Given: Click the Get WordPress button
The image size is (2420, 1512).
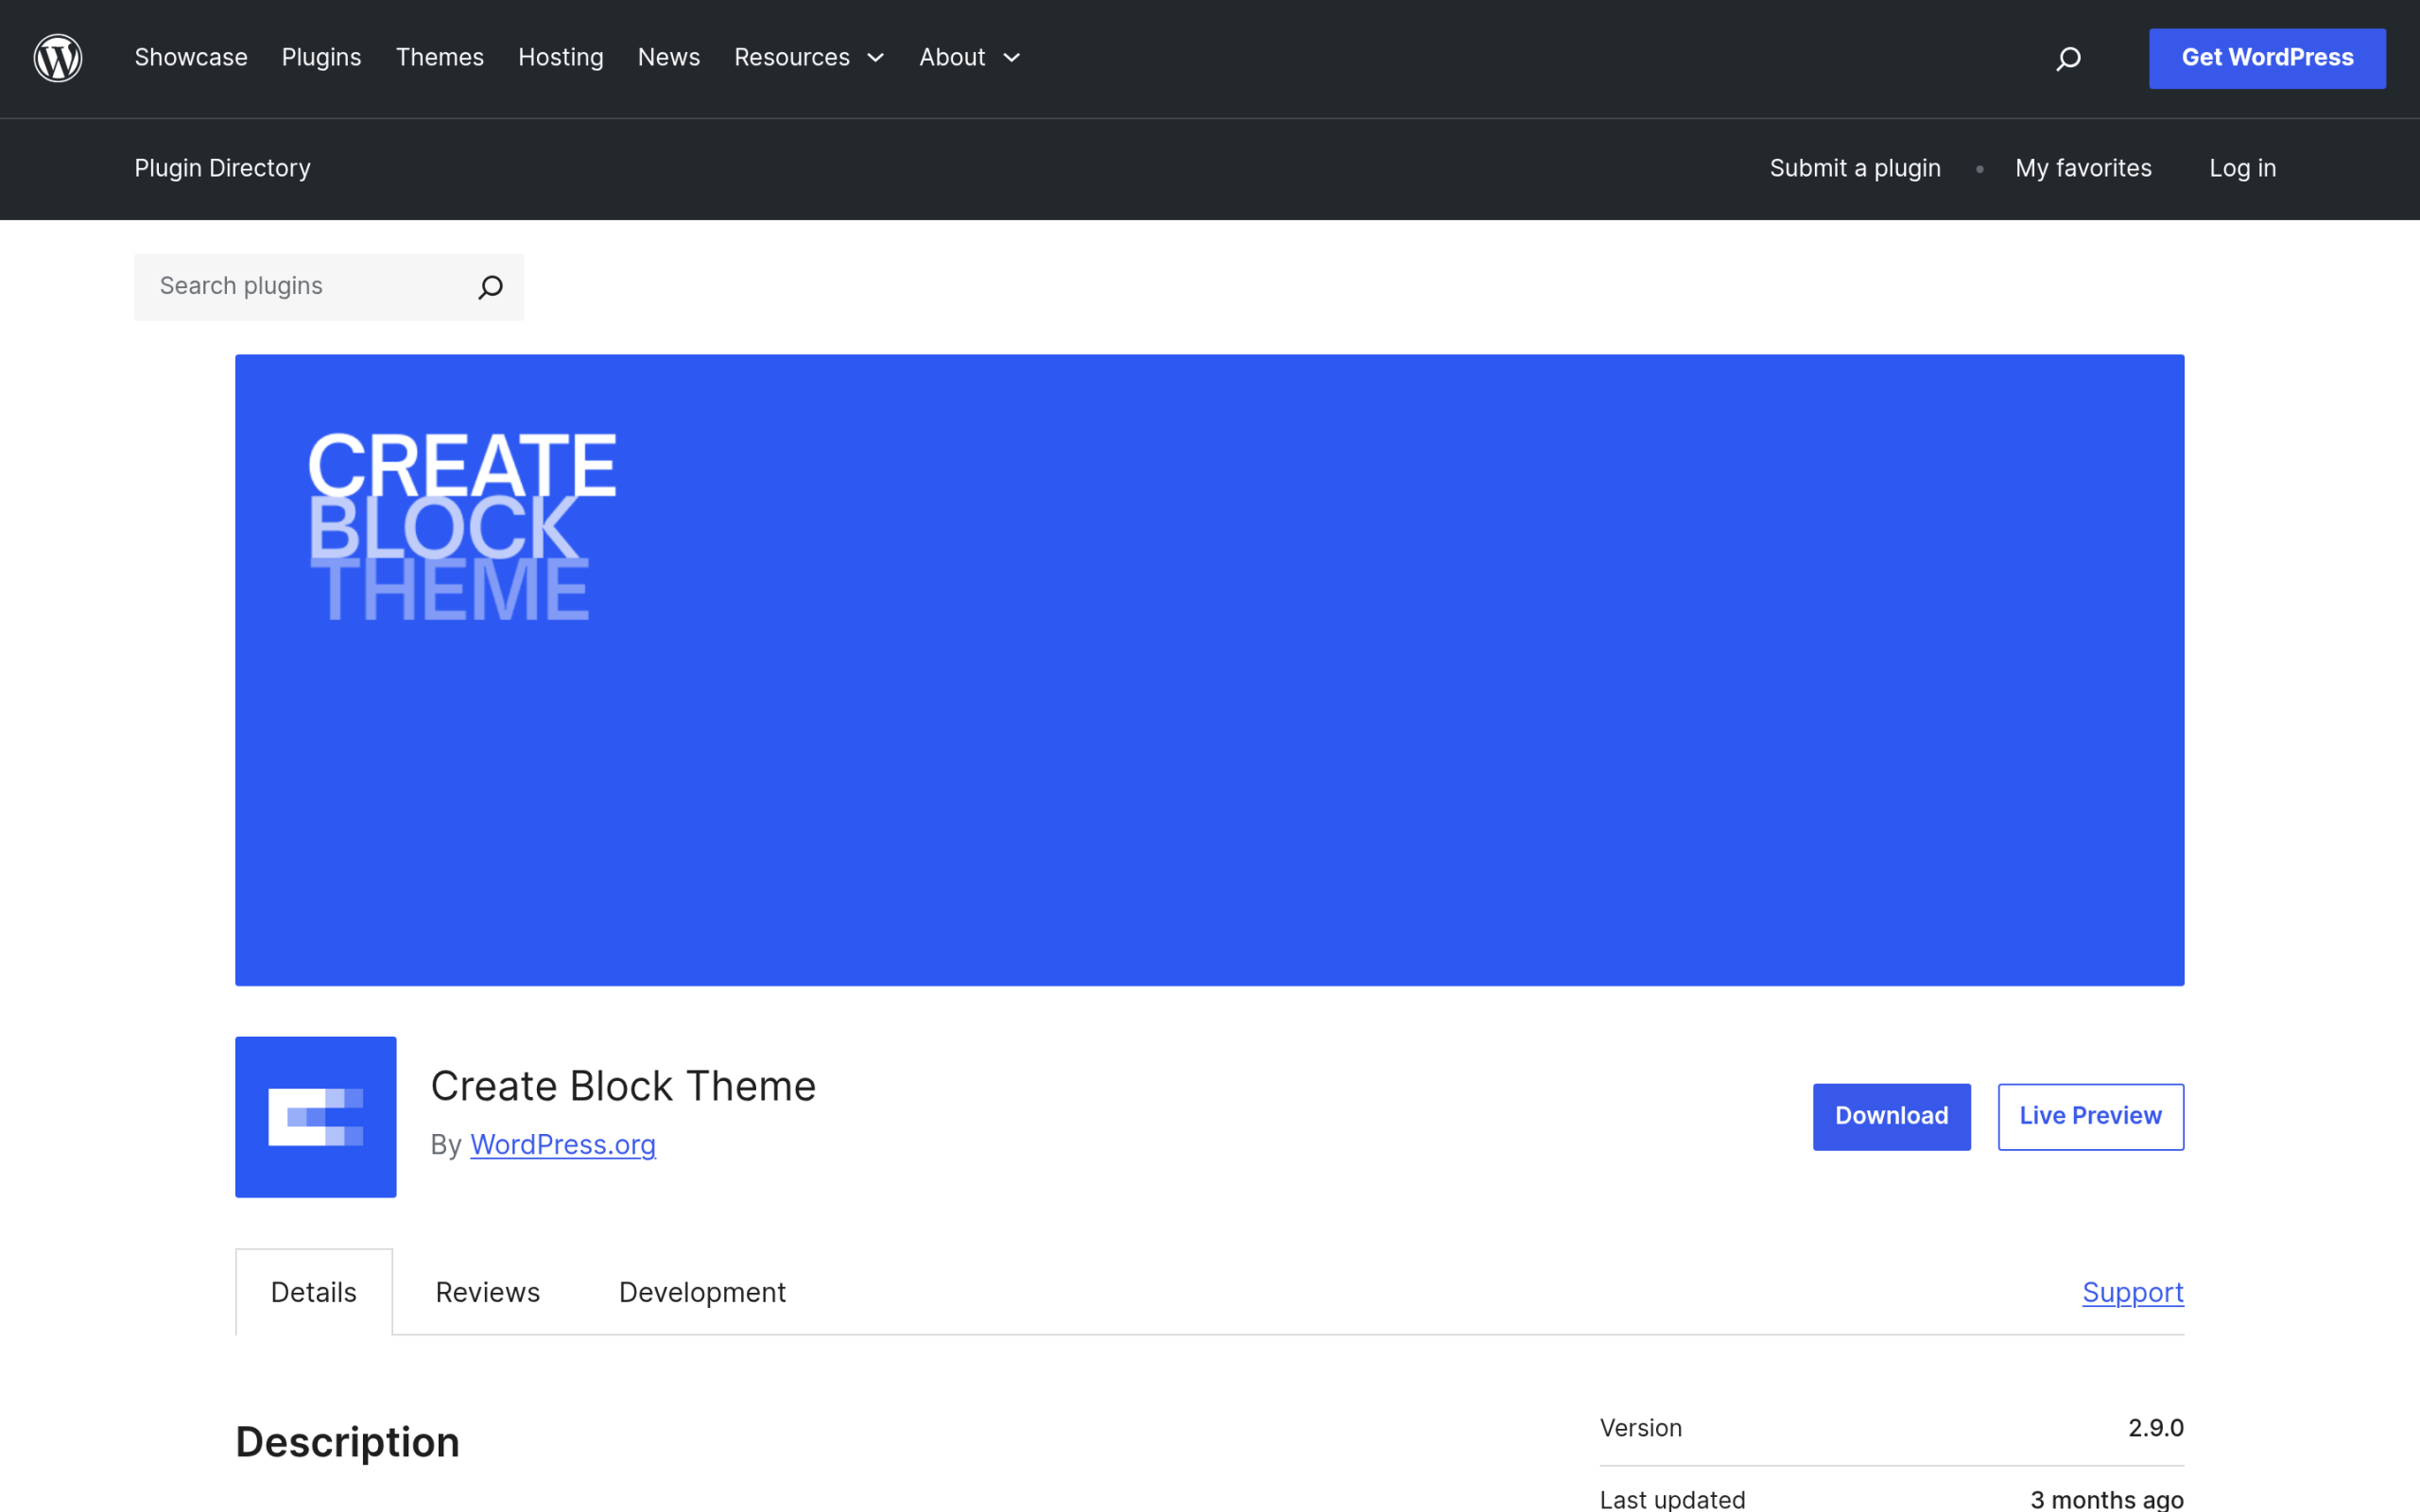Looking at the screenshot, I should 2267,58.
